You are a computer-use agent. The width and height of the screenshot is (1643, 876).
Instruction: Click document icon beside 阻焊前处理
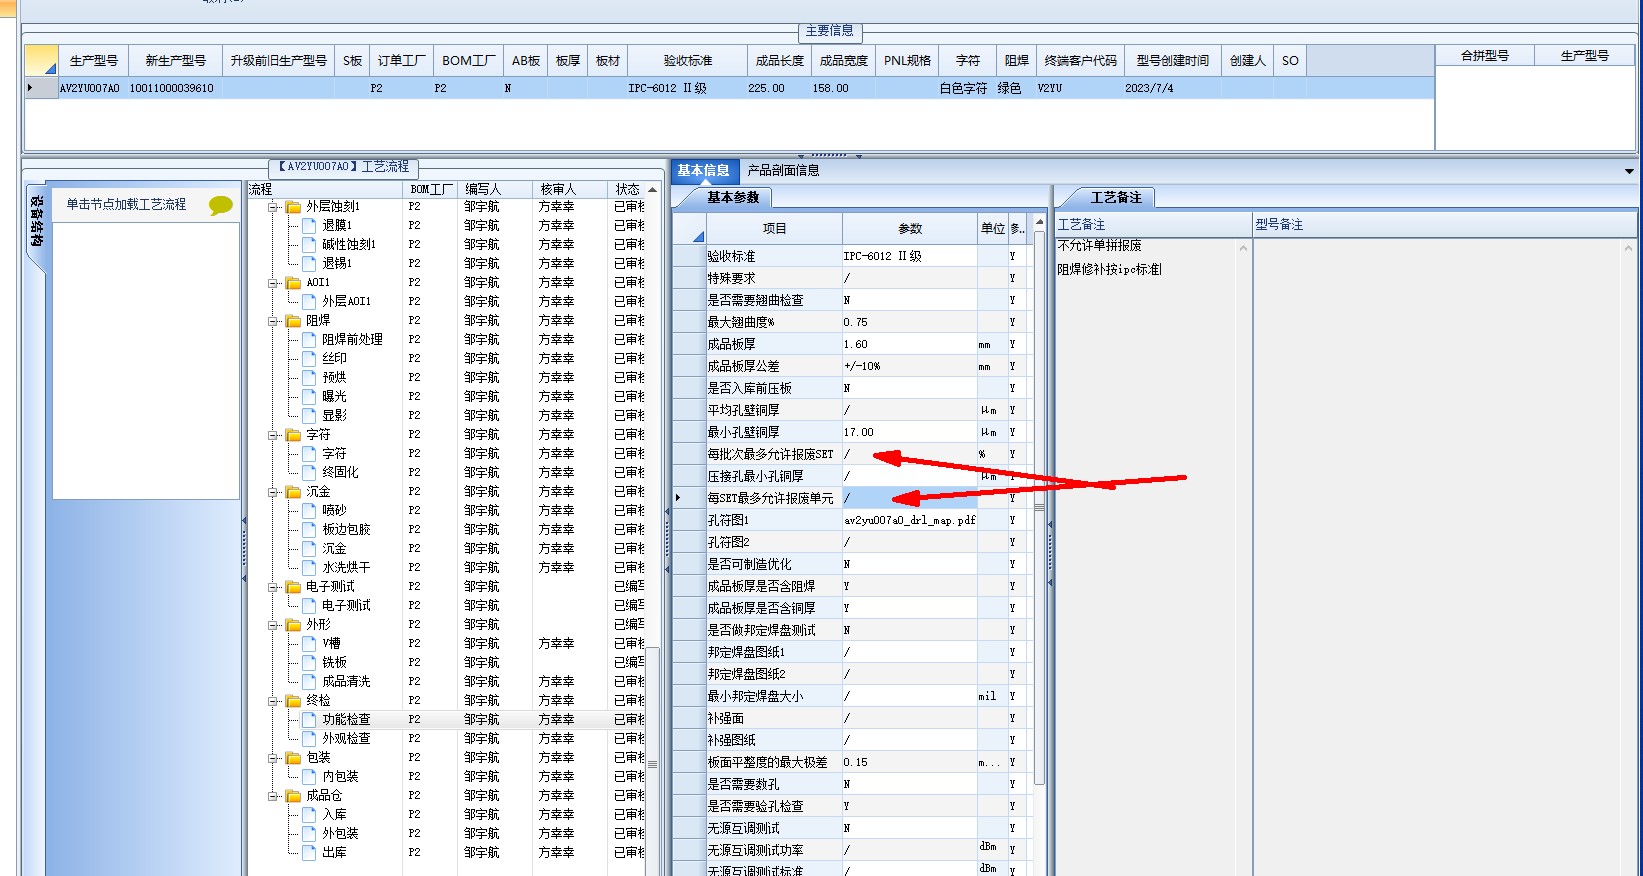309,340
